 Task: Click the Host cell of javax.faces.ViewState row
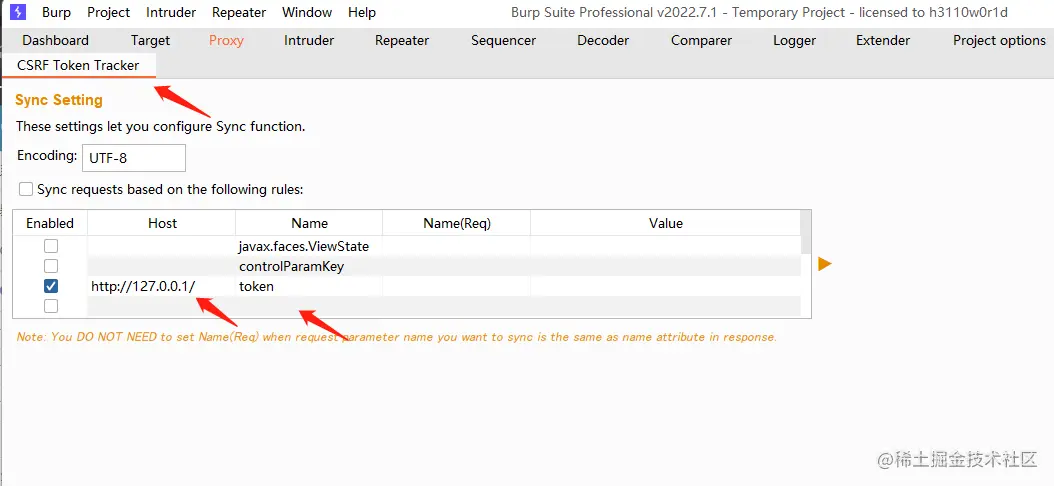click(161, 246)
